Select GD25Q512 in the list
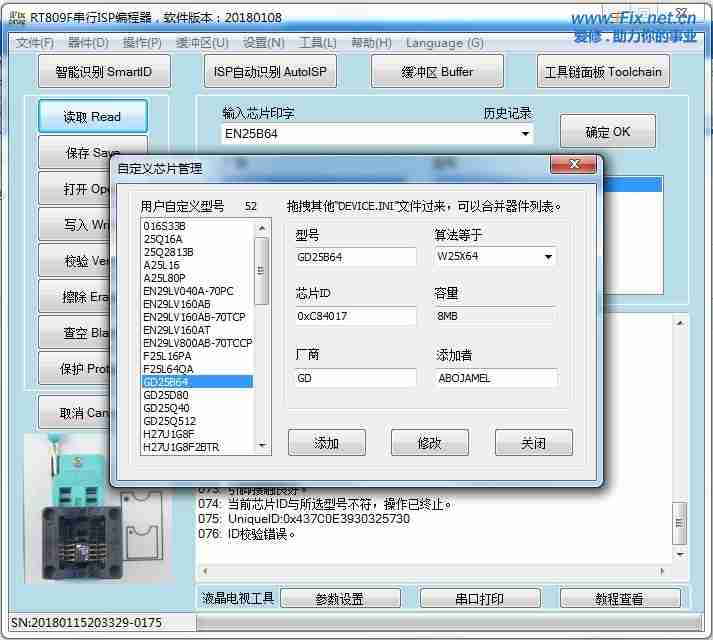713x640 pixels. pyautogui.click(x=198, y=421)
